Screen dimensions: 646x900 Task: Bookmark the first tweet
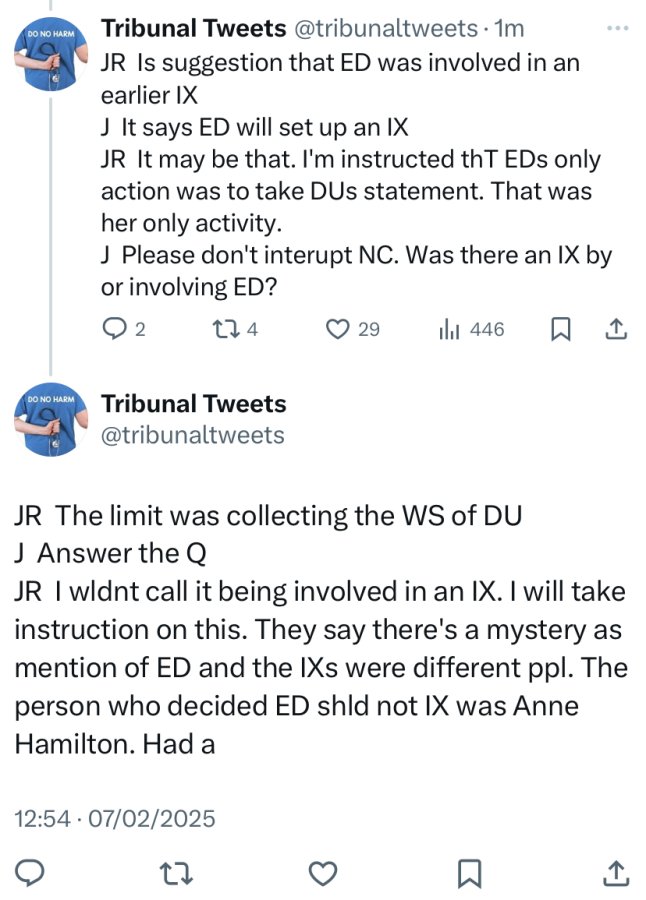coord(560,329)
